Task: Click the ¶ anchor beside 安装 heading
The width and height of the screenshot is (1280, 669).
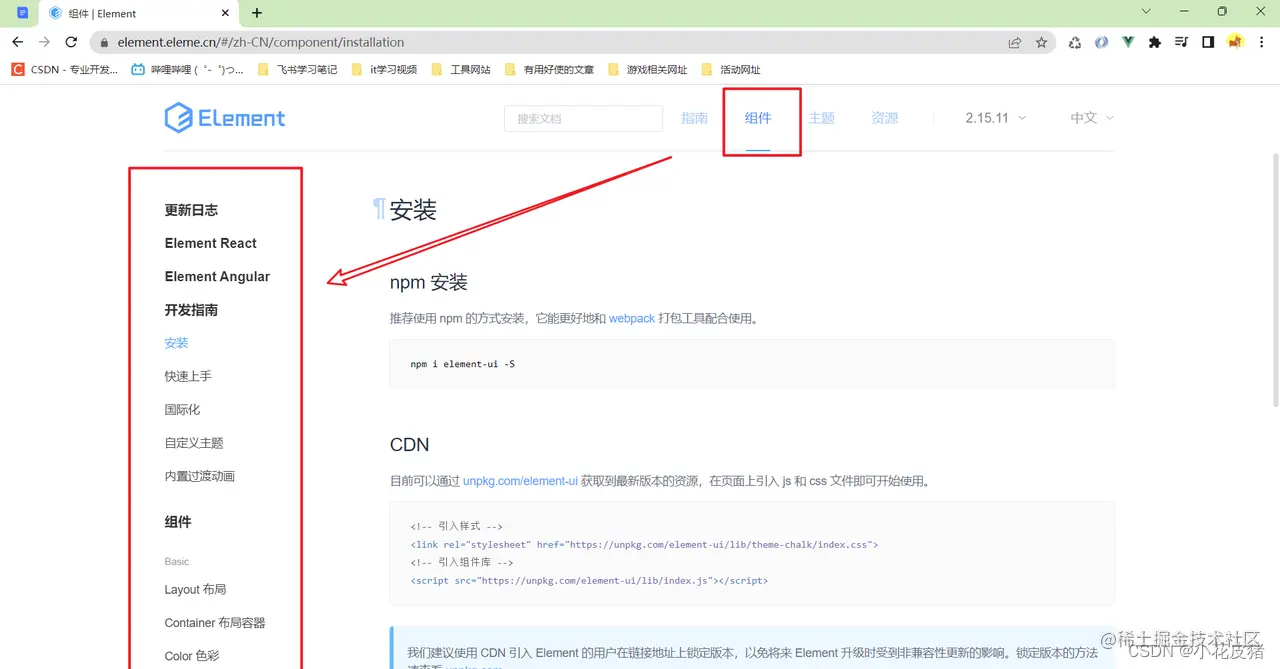Action: pyautogui.click(x=379, y=209)
